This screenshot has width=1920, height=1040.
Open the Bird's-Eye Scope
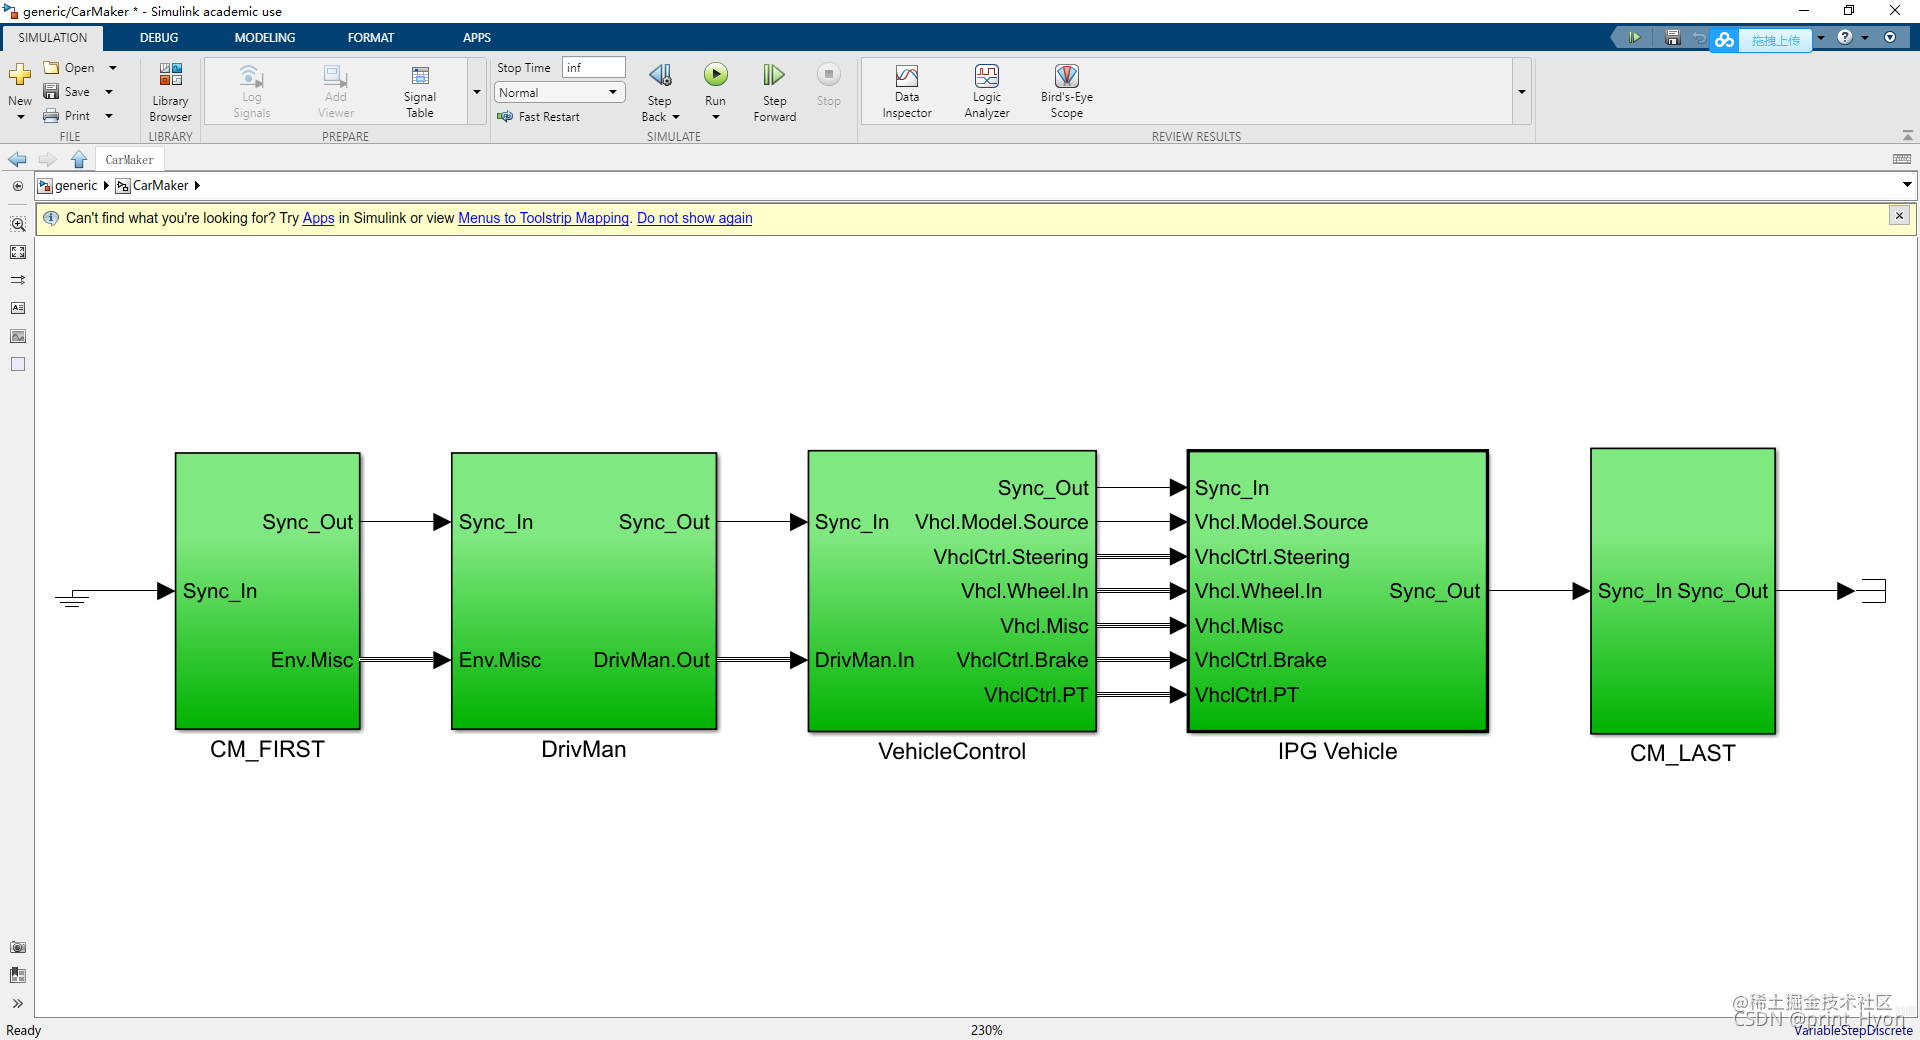pos(1066,92)
